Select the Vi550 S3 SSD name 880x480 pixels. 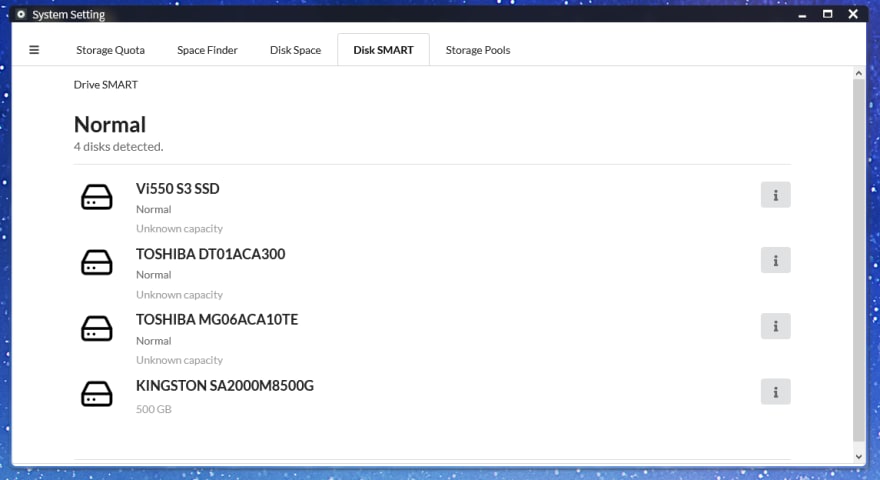(177, 189)
